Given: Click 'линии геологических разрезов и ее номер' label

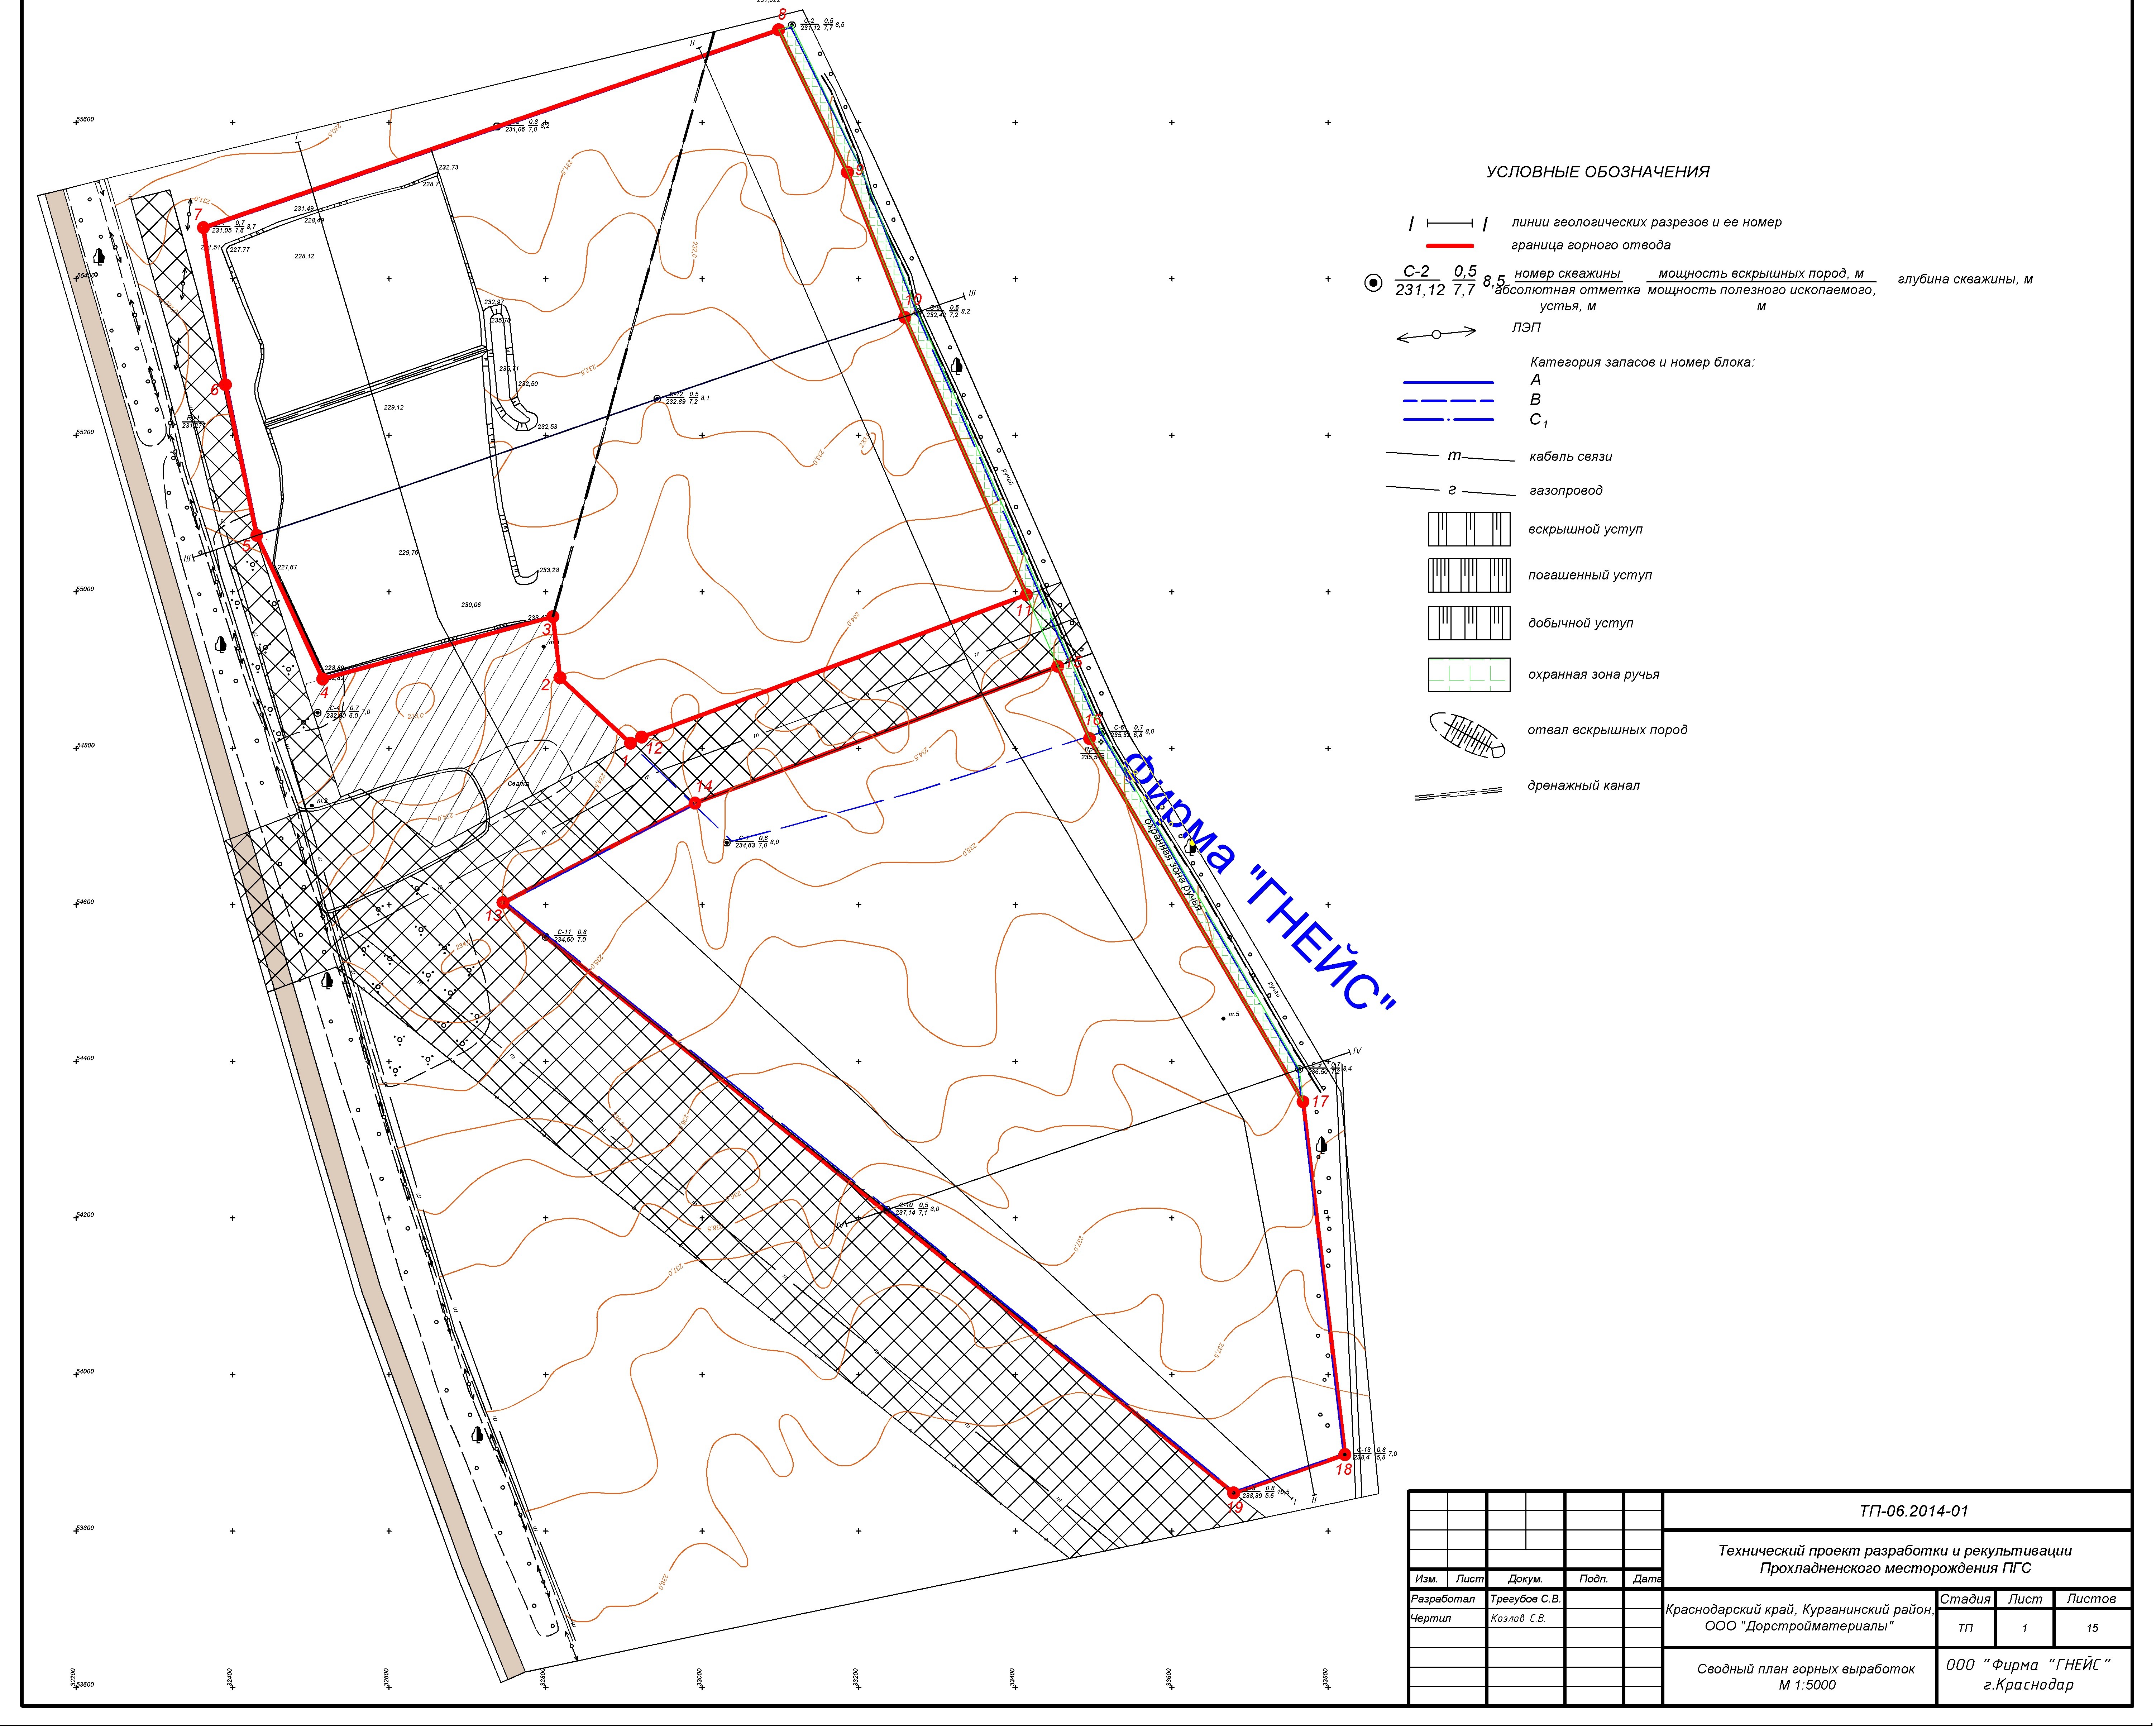Looking at the screenshot, I should click(x=1646, y=223).
